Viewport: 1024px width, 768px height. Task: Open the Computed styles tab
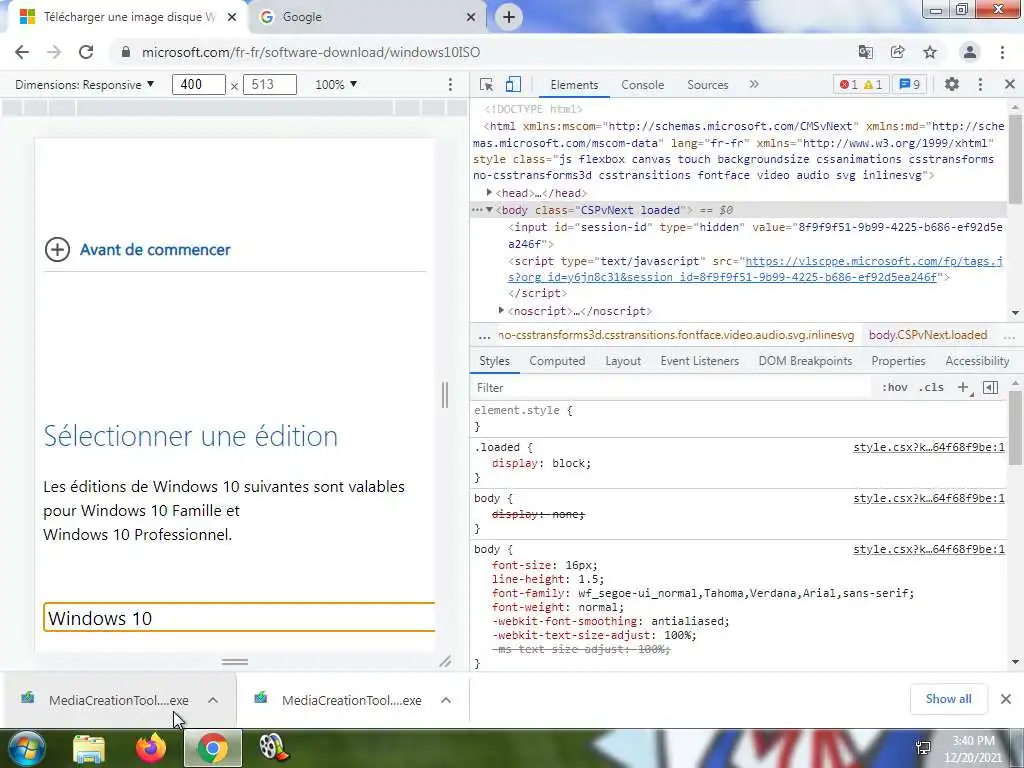pyautogui.click(x=557, y=360)
